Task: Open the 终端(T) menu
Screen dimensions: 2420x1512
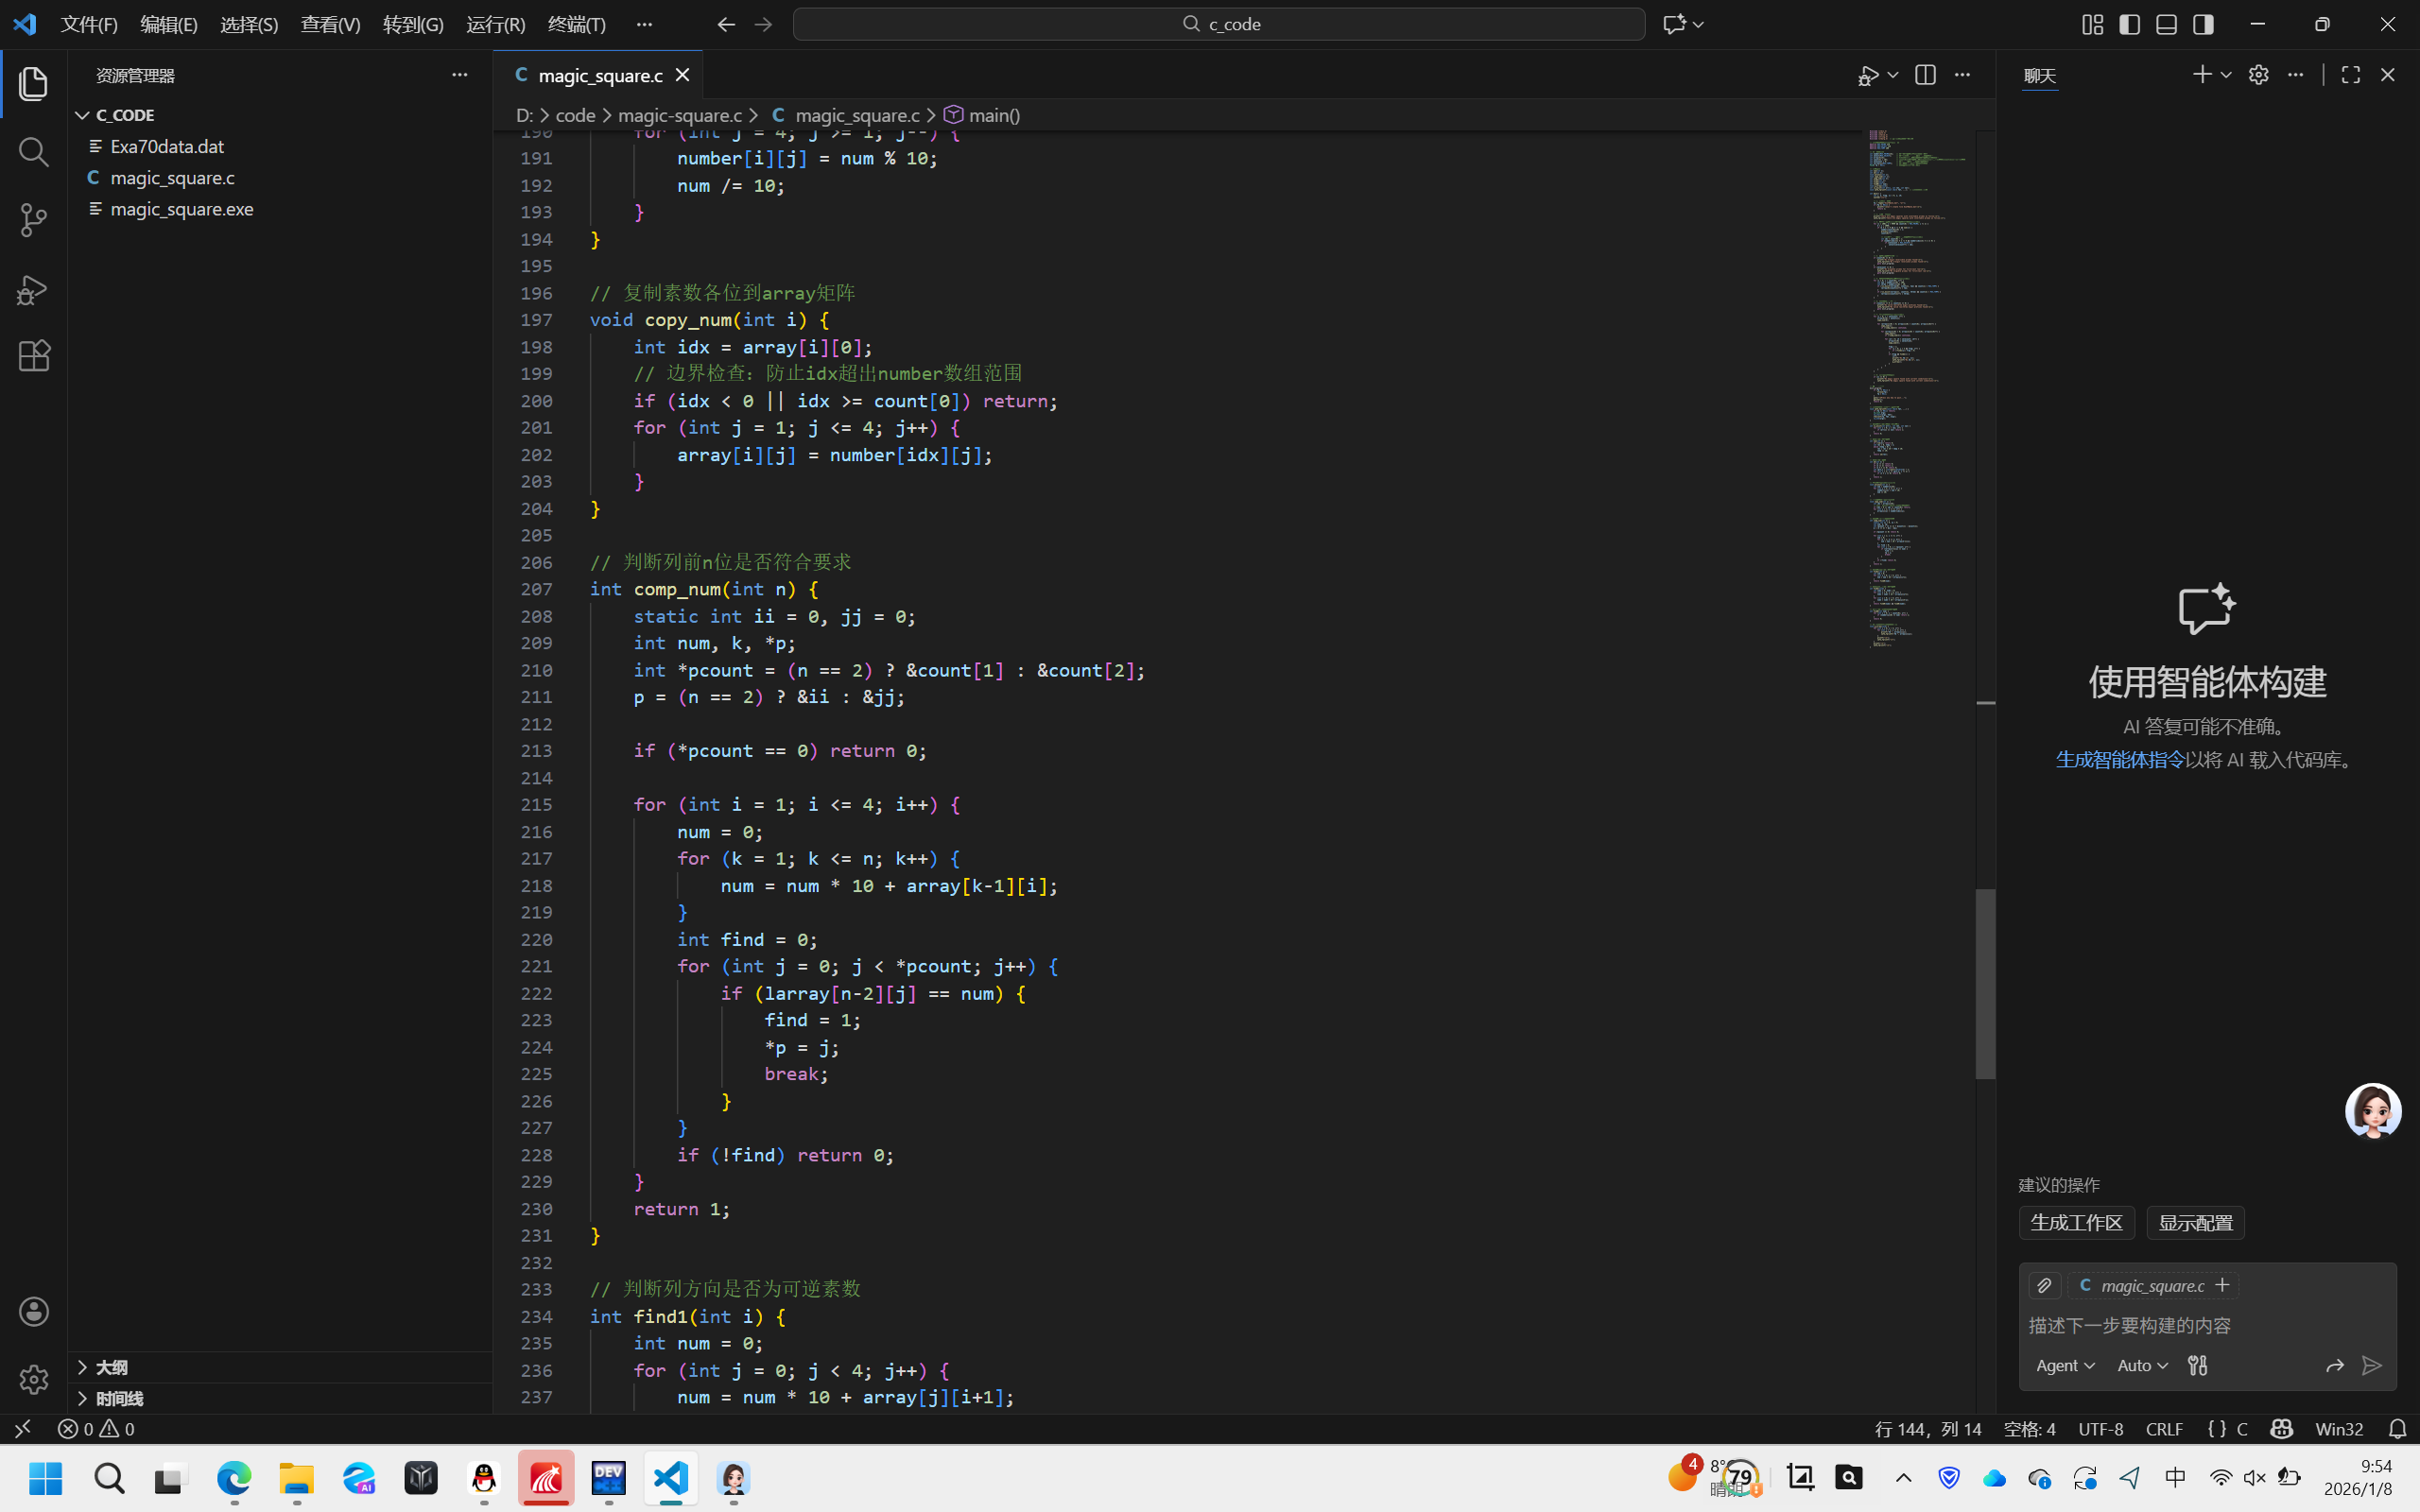Action: [x=576, y=24]
